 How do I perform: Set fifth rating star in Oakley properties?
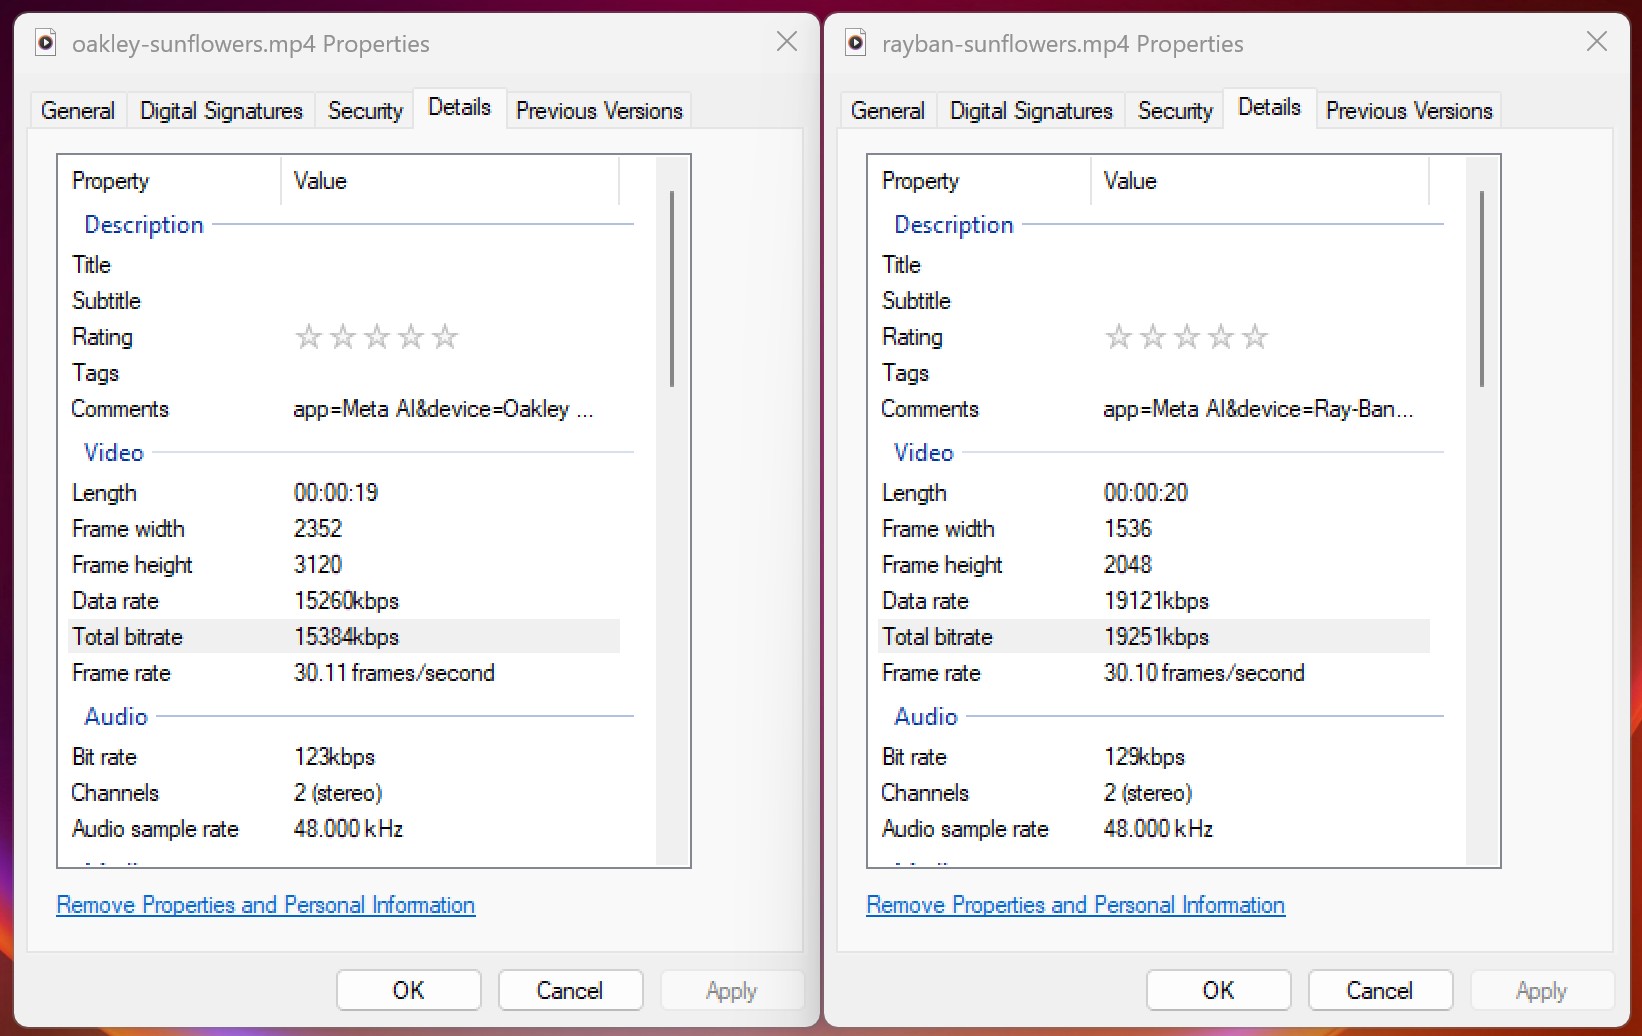pyautogui.click(x=445, y=337)
